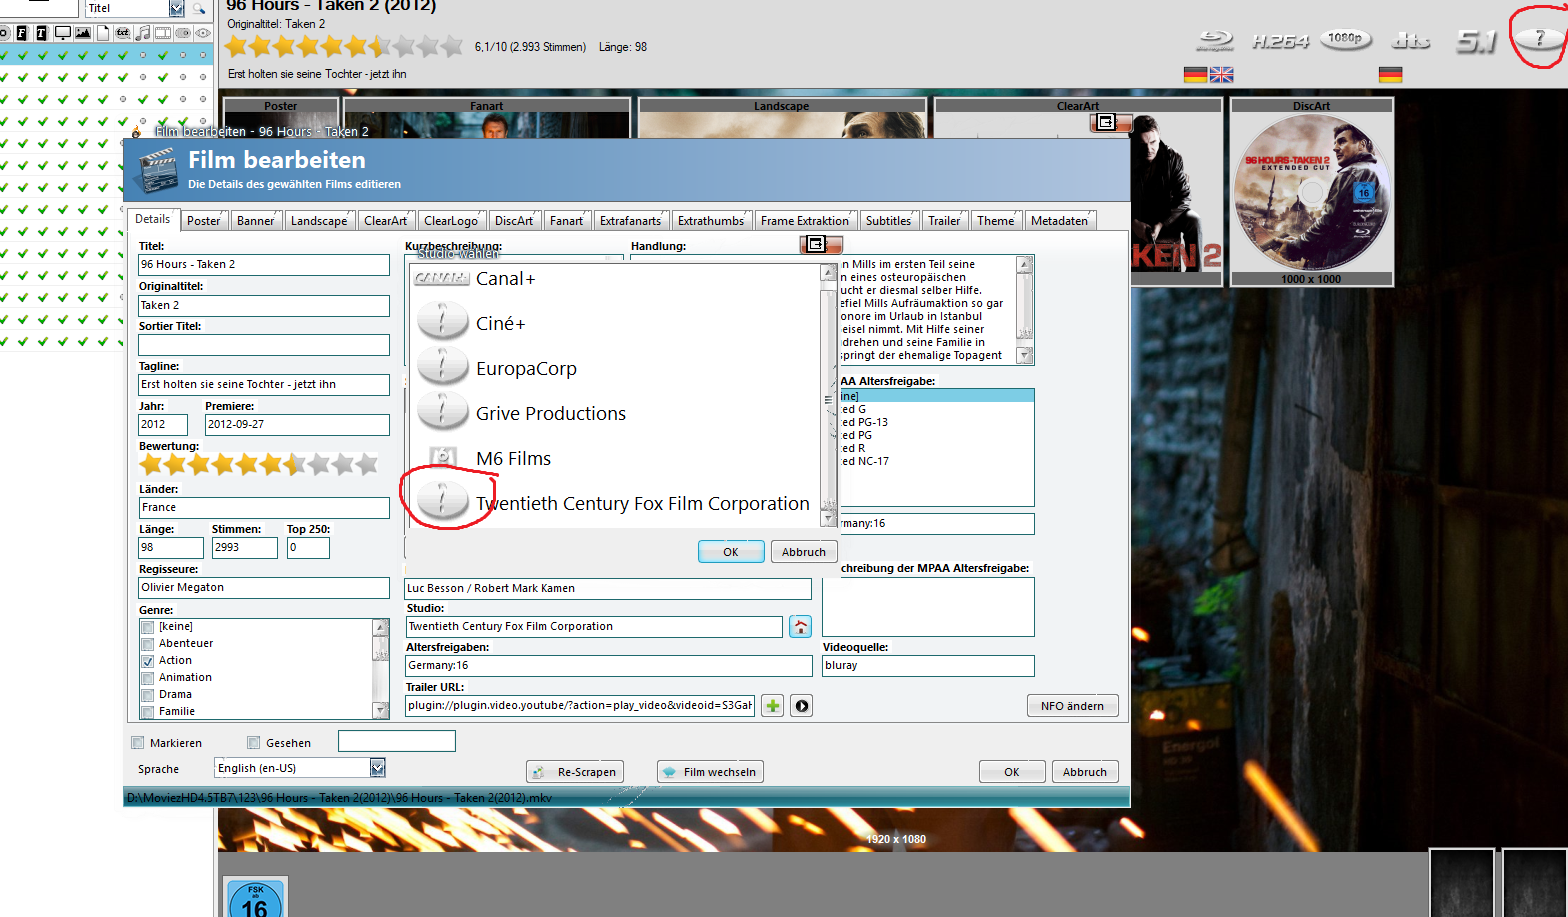1568x917 pixels.
Task: Select Rated PG-13 in MPAA list
Action: pos(936,423)
